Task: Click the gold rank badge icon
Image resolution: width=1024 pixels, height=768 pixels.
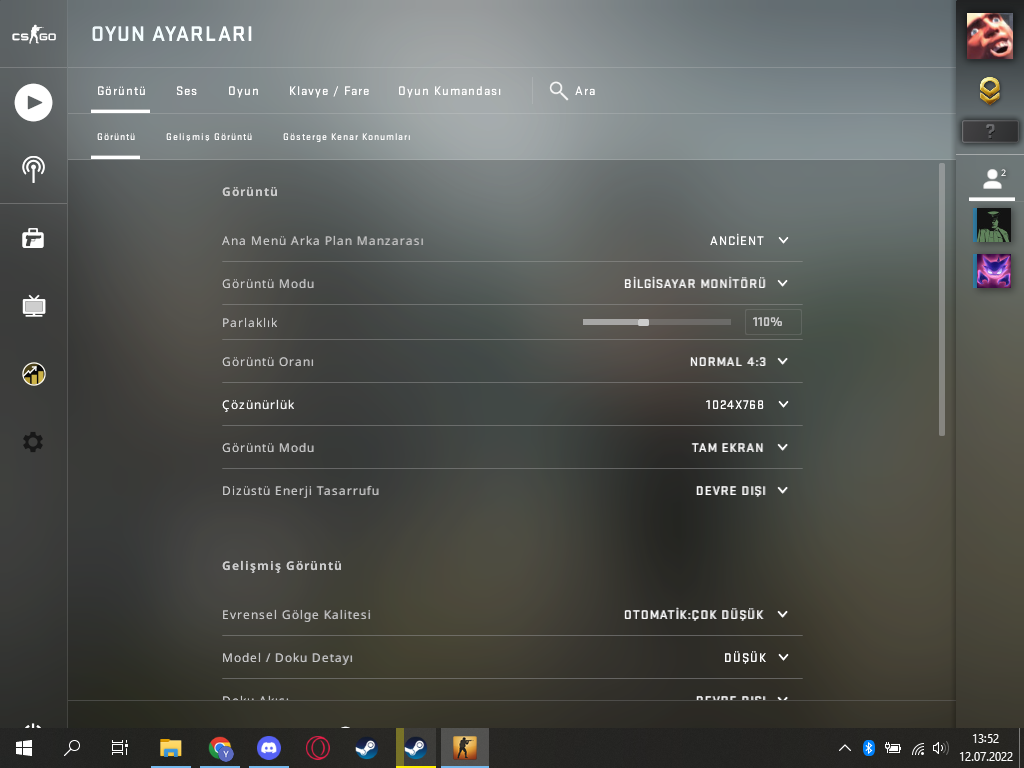Action: click(x=989, y=91)
